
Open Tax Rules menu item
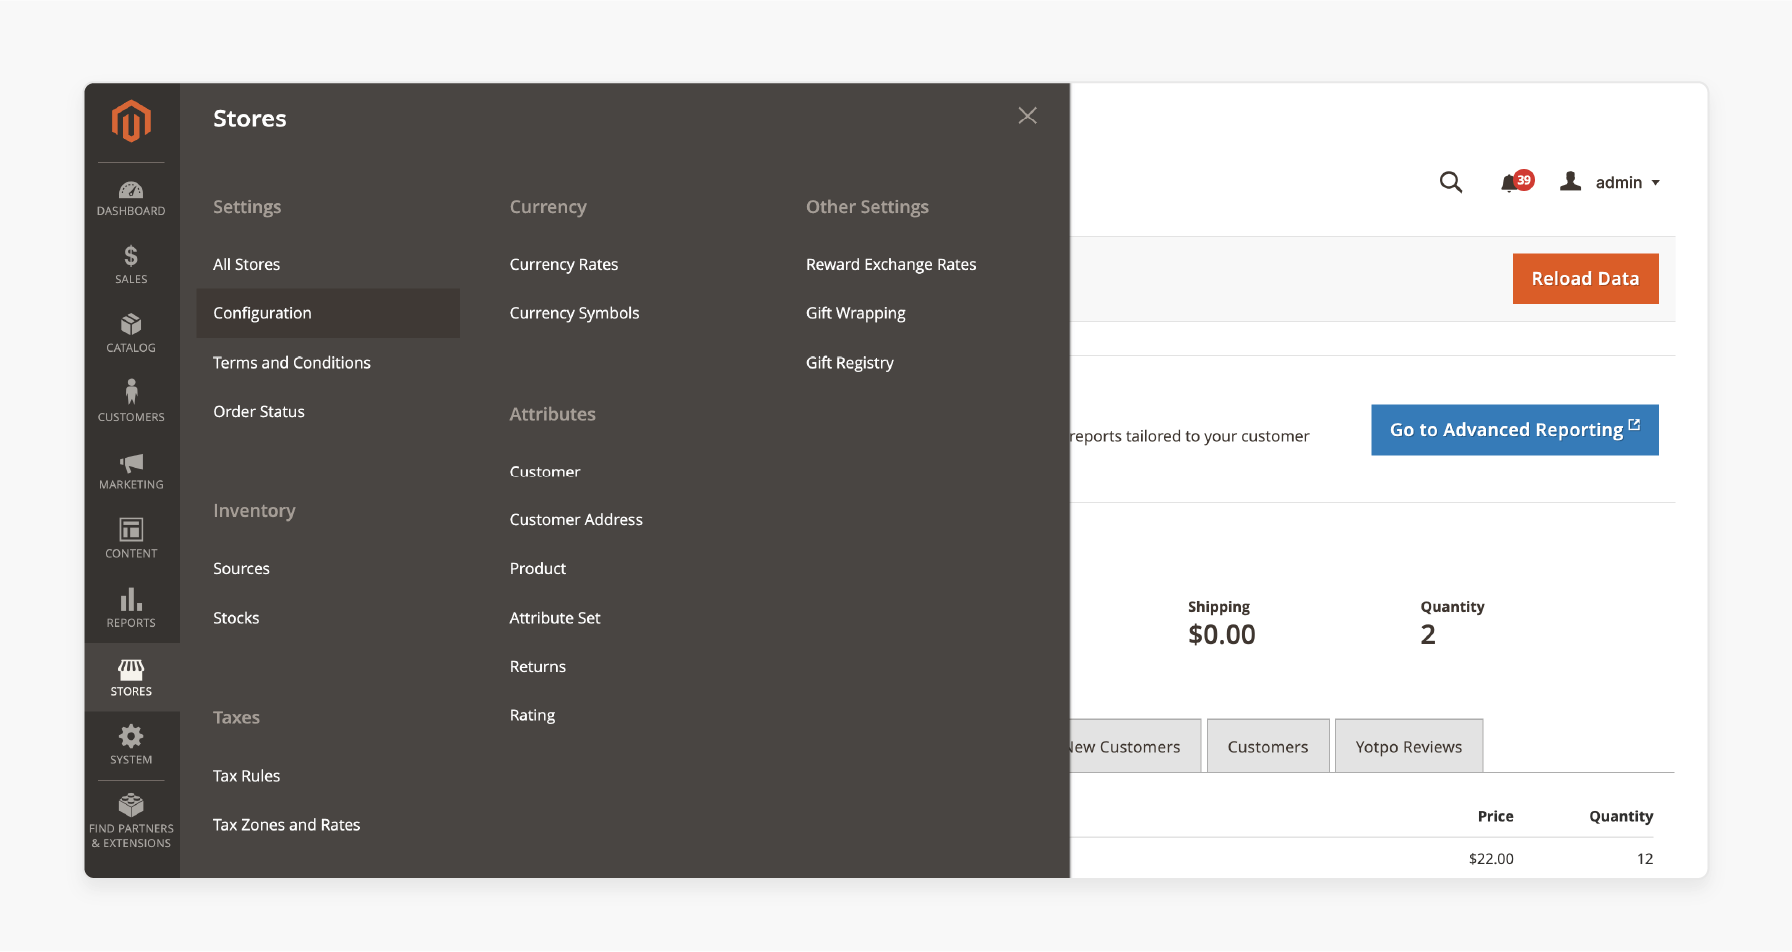click(x=246, y=775)
